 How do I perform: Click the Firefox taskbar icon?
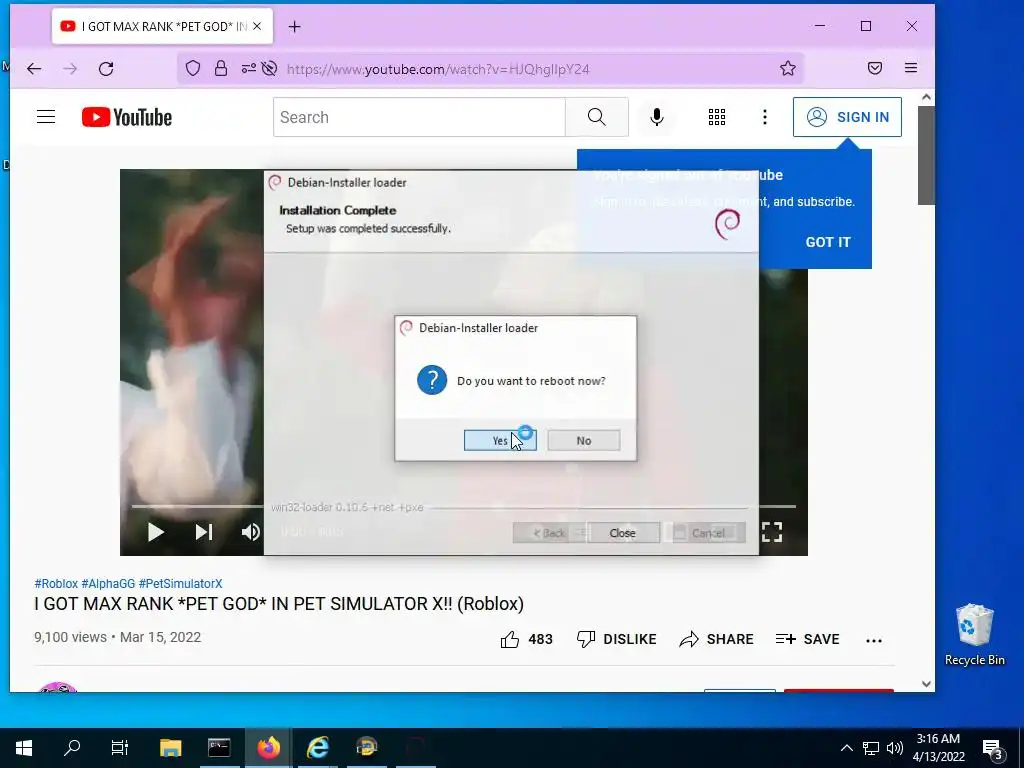pos(268,748)
